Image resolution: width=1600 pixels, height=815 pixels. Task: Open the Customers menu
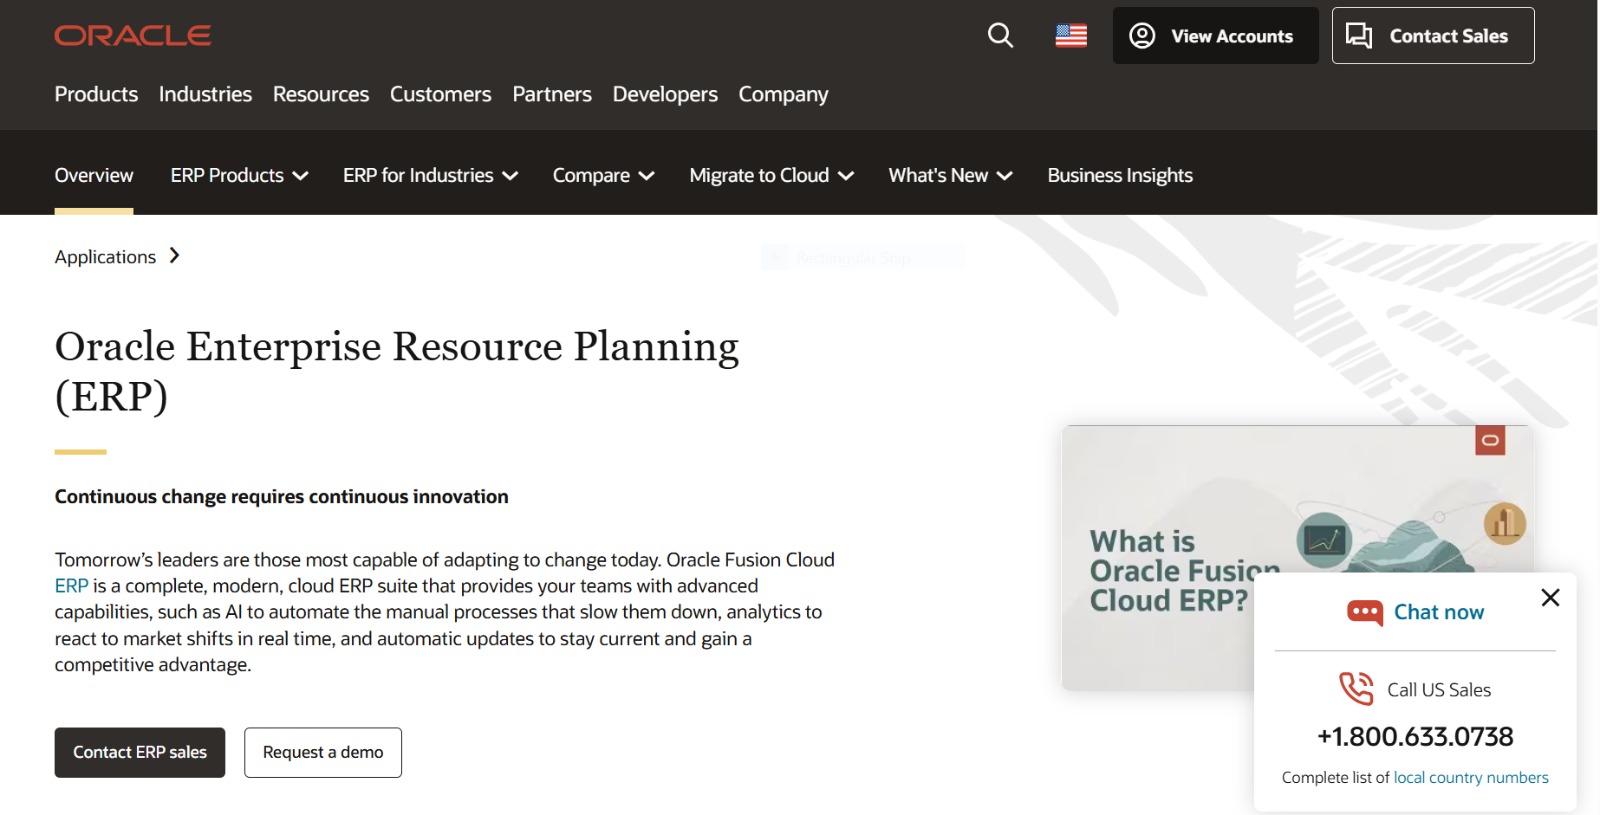tap(441, 94)
